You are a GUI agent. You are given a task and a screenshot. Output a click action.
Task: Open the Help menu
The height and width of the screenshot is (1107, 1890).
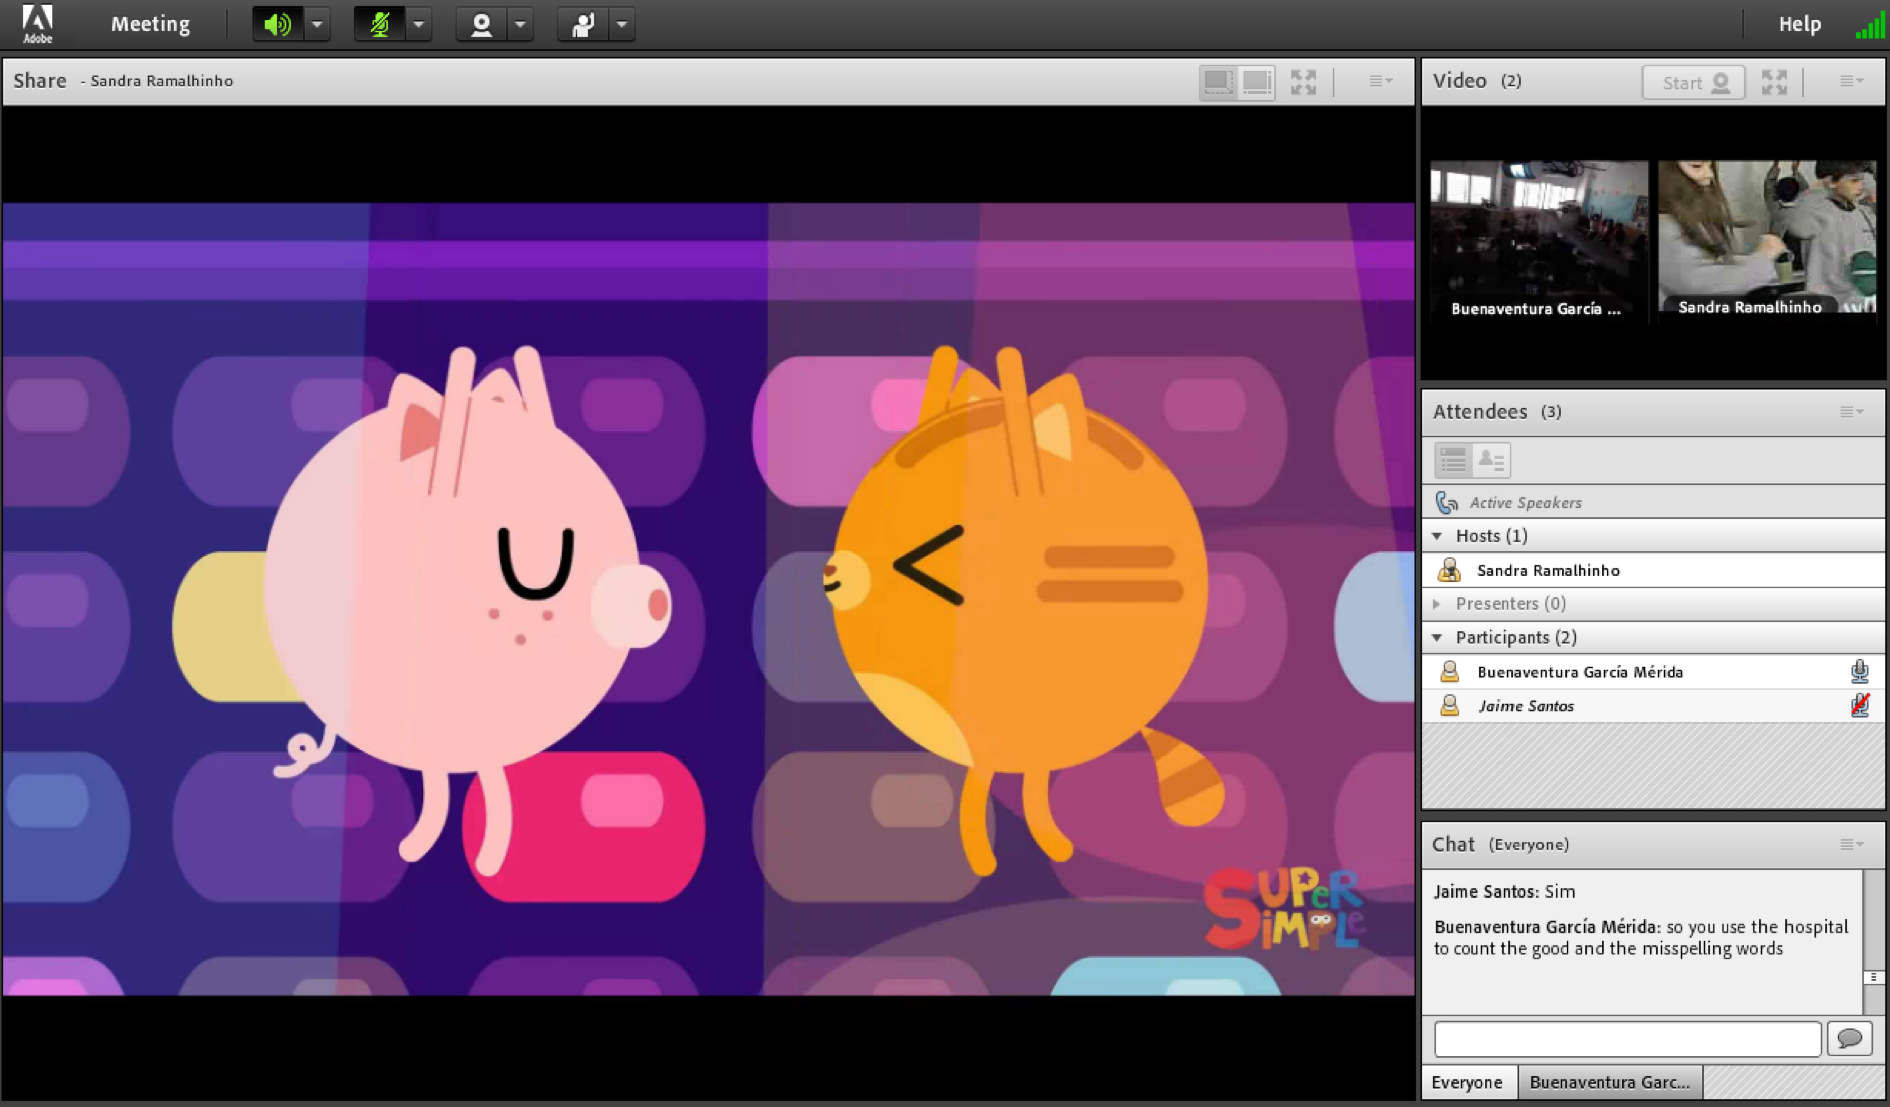tap(1799, 24)
